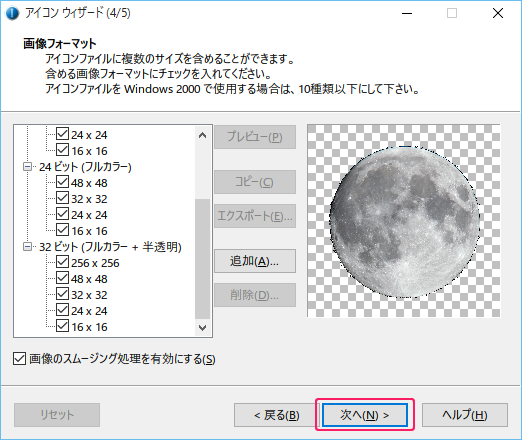Uncheck 32 x 32 under 24 ビット group
522x440 pixels.
(x=62, y=198)
